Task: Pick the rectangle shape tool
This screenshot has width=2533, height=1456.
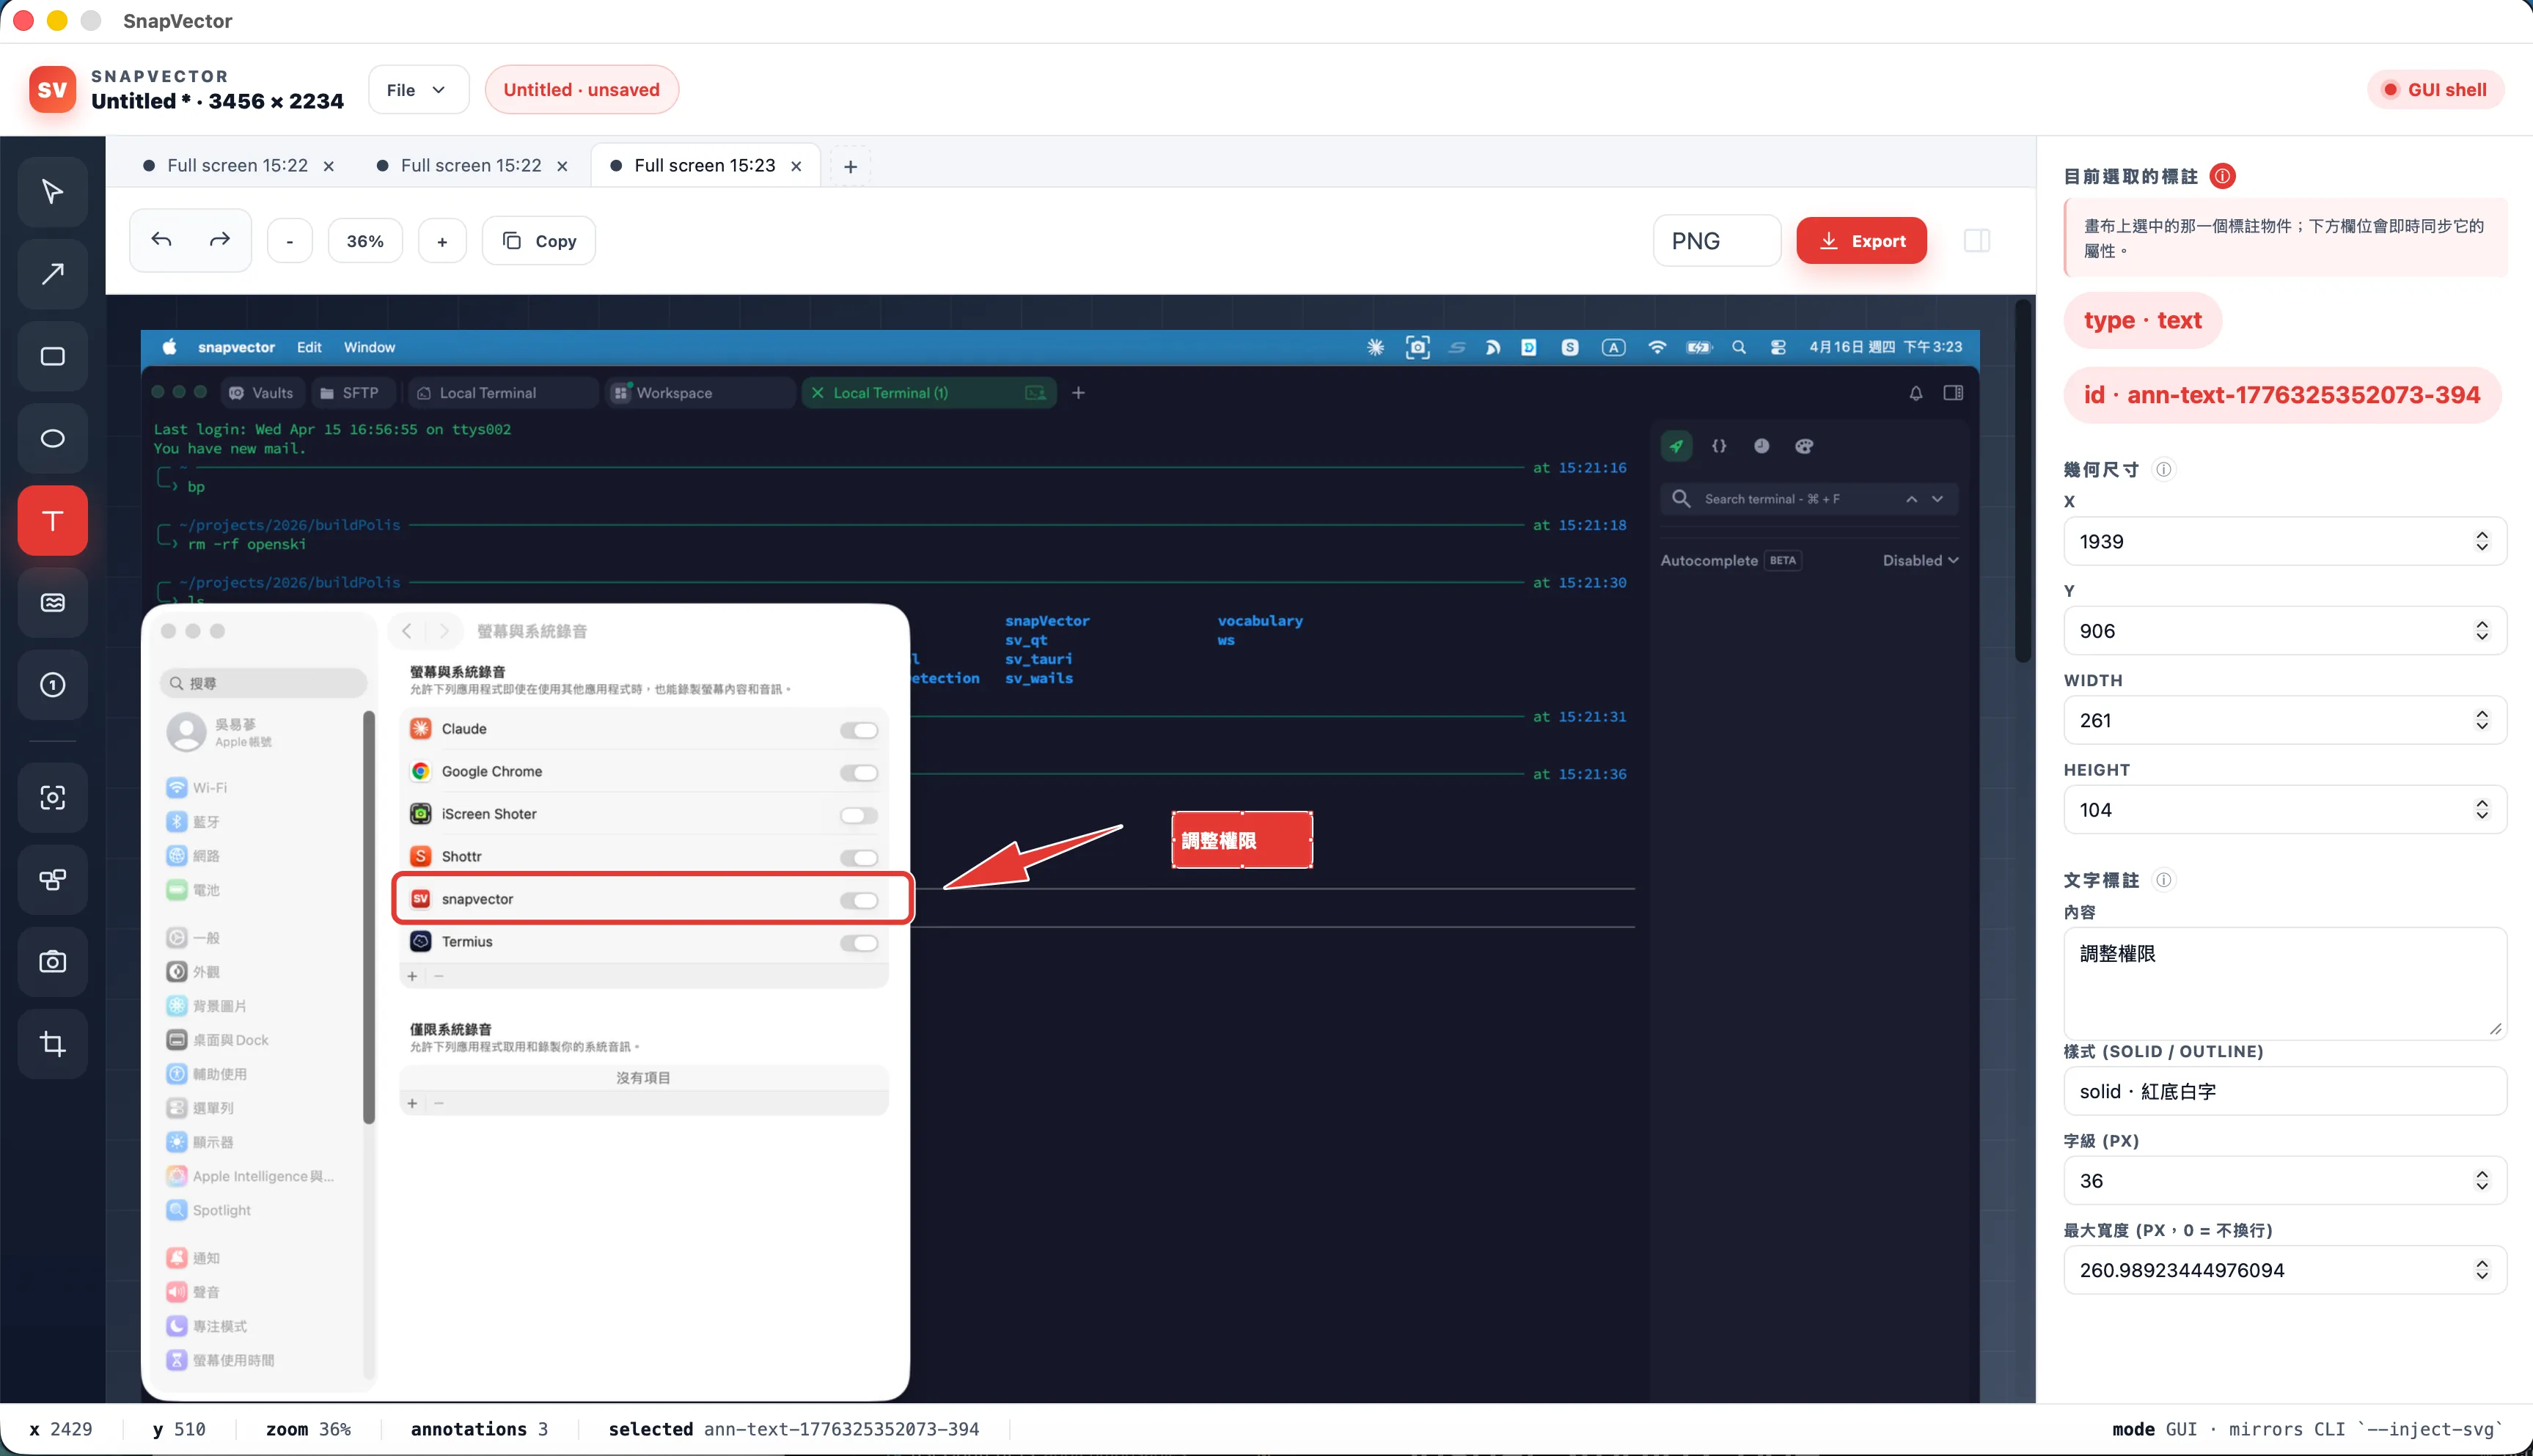Action: coord(53,356)
